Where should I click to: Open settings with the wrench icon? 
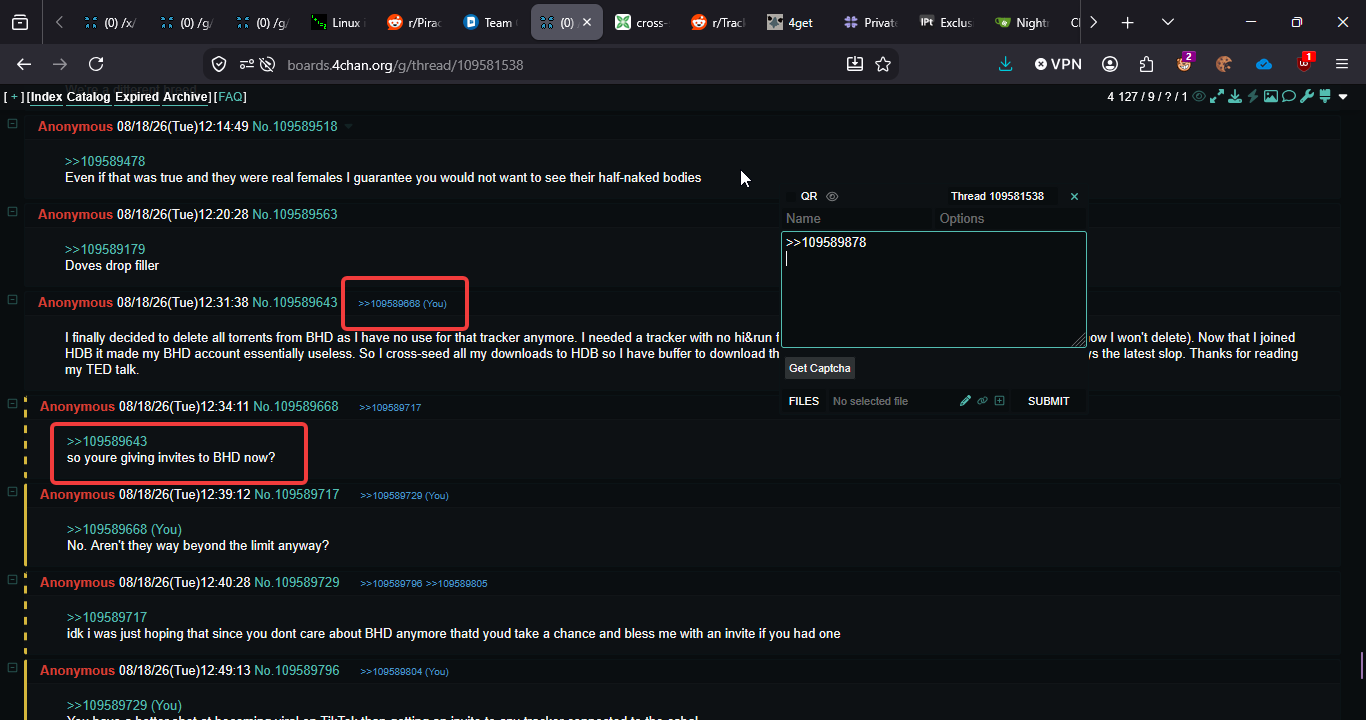point(1307,97)
